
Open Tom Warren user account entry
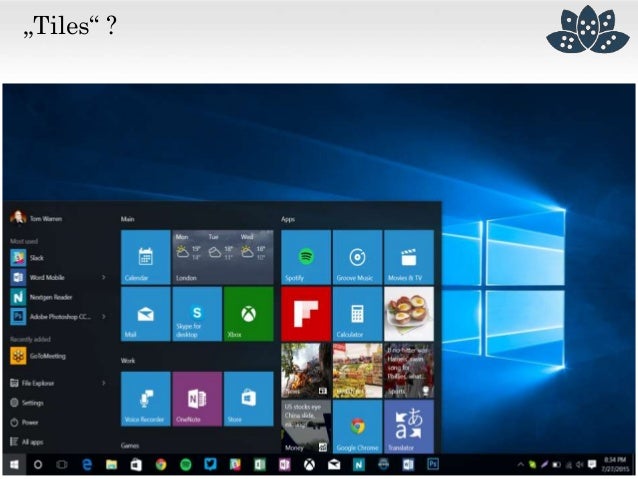pyautogui.click(x=37, y=218)
